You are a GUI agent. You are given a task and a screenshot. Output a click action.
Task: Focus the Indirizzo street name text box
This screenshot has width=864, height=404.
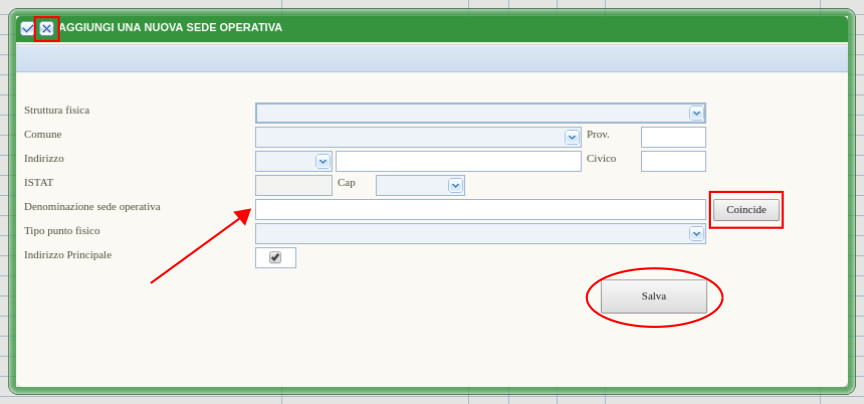[x=458, y=161]
